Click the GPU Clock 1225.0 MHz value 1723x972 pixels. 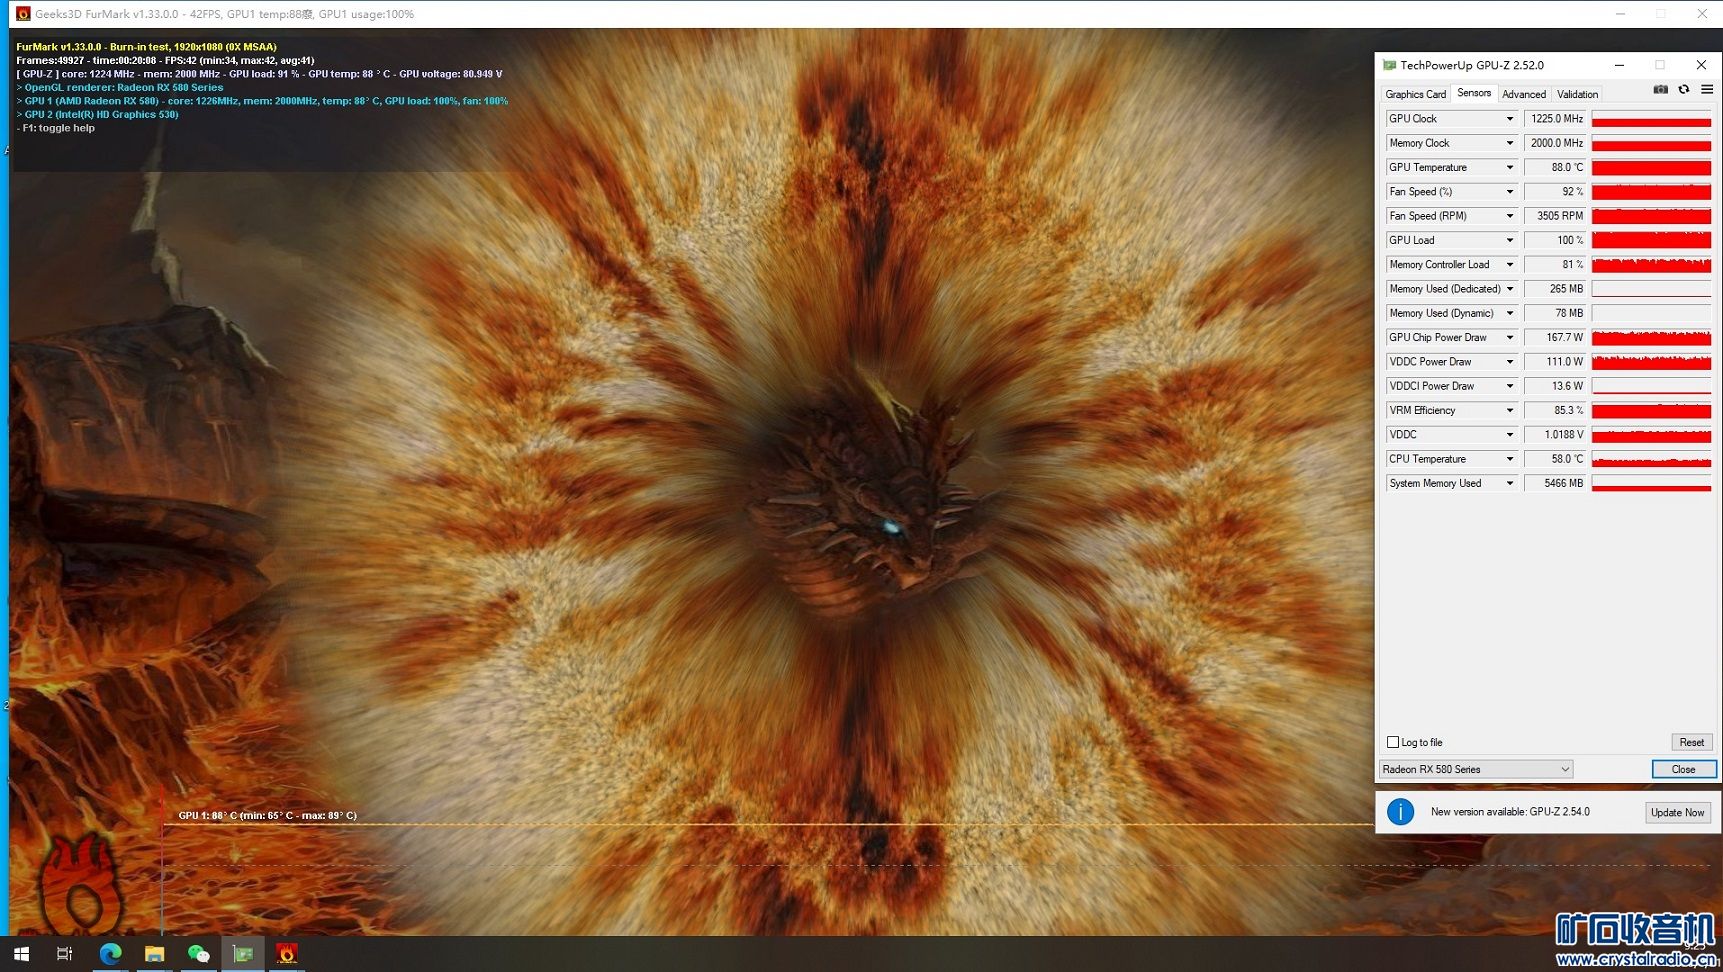[x=1555, y=119]
